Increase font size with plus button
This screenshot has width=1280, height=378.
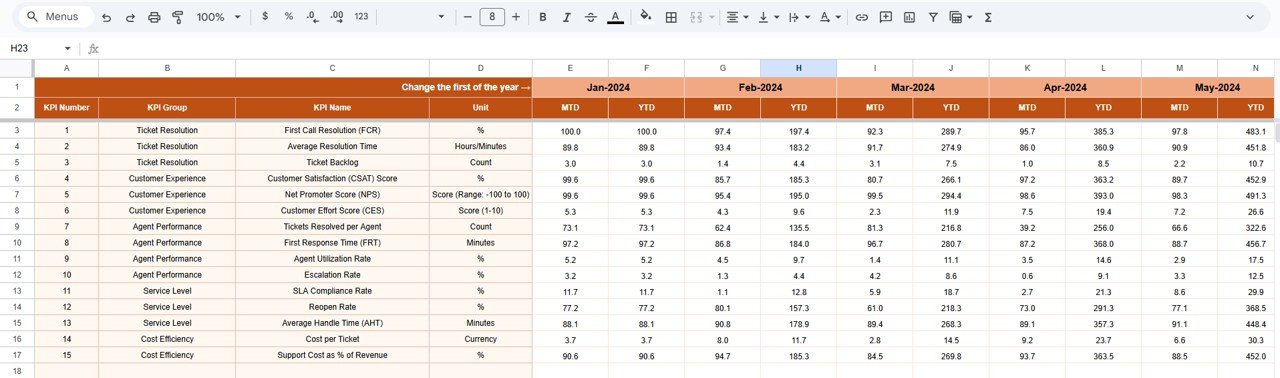click(x=516, y=17)
